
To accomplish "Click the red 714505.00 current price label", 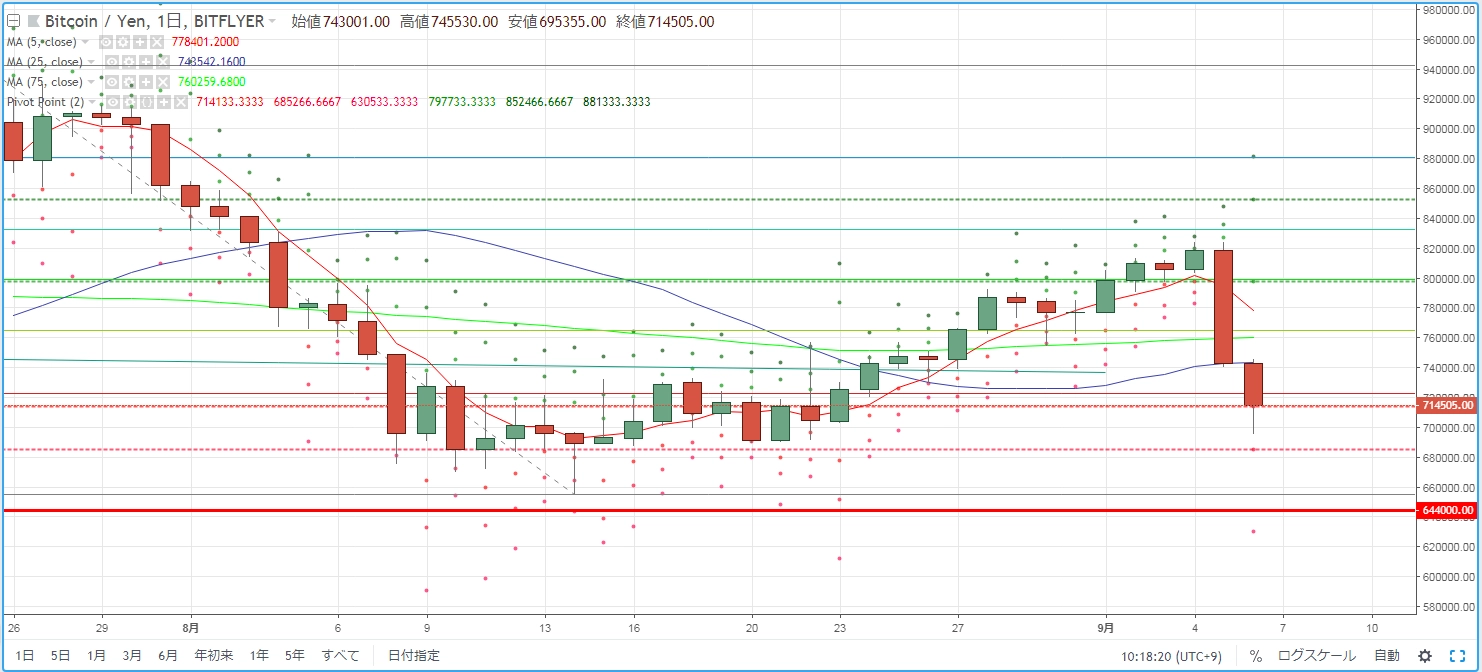I will click(x=1446, y=405).
